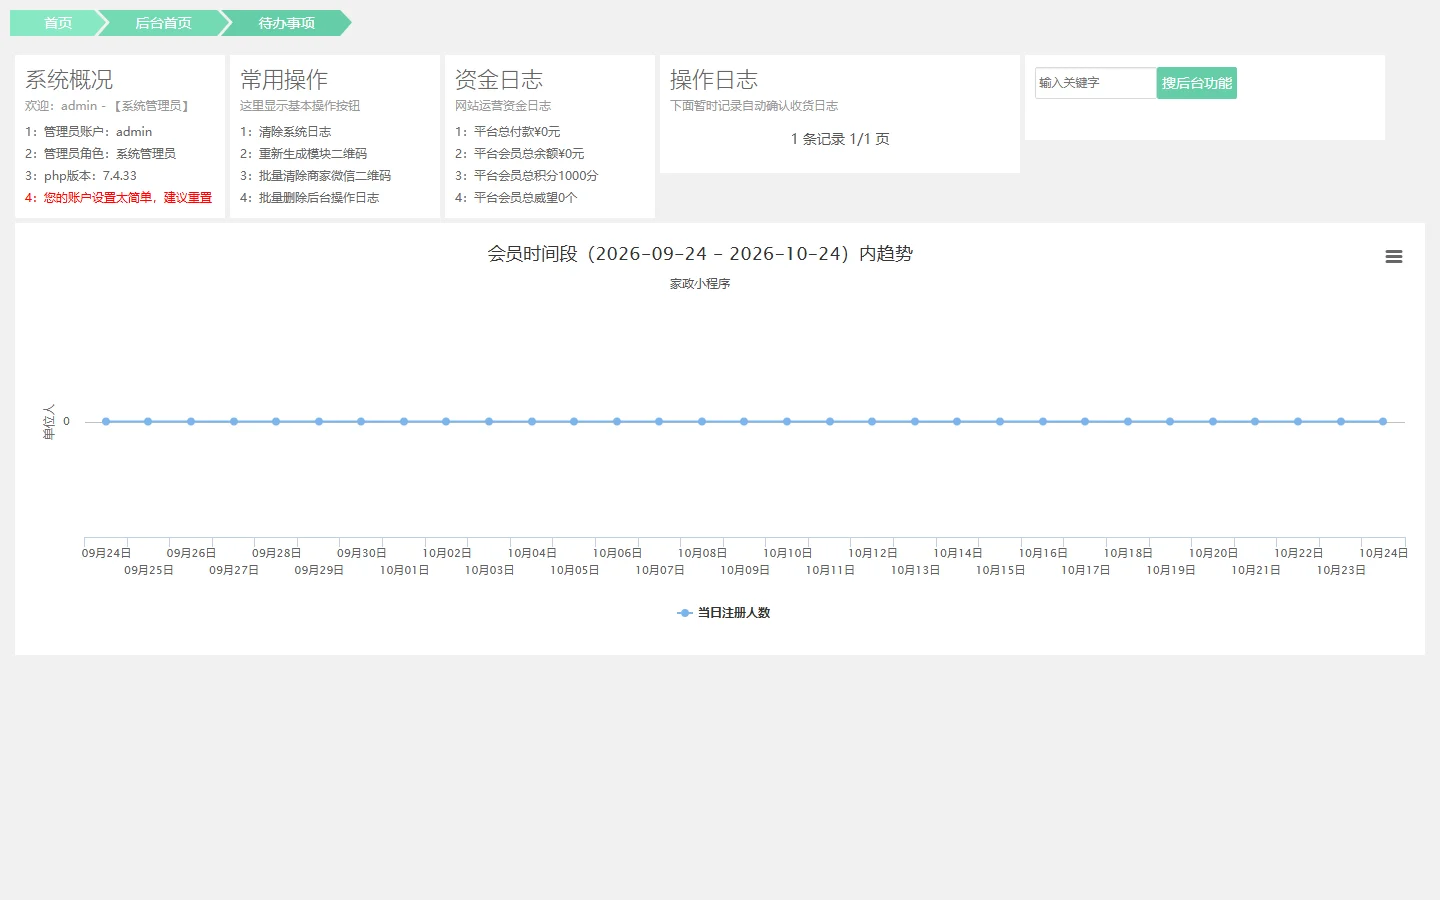Viewport: 1440px width, 900px height.
Task: Click red warning 您的账户设置太简单，建议重置
Action: pos(128,198)
